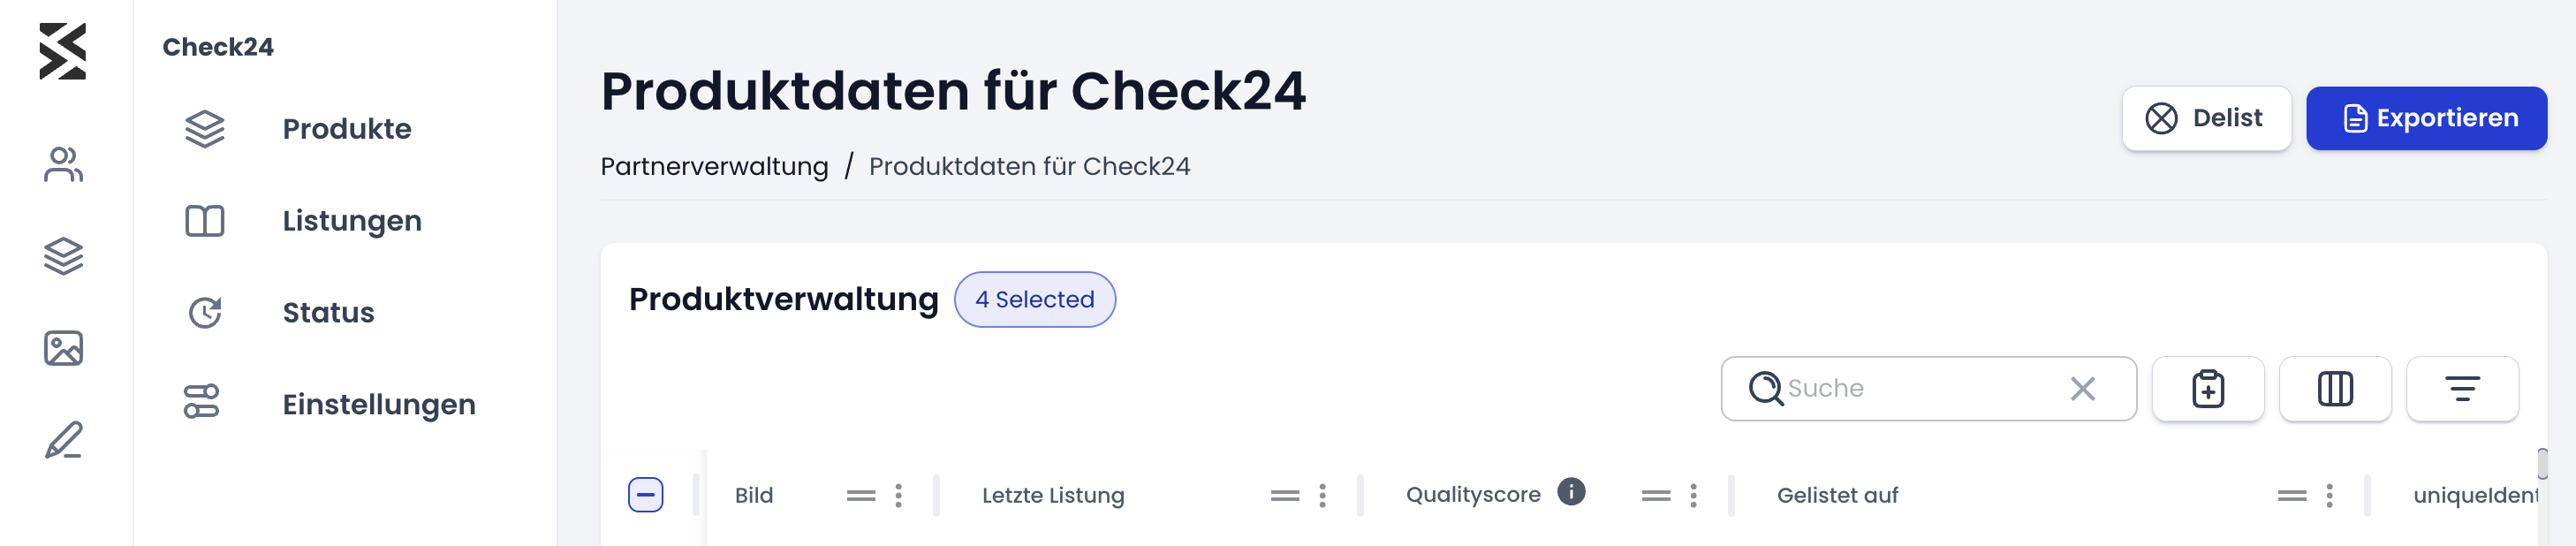This screenshot has height=546, width=2576.
Task: Open the Bild column options menu
Action: pyautogui.click(x=898, y=496)
